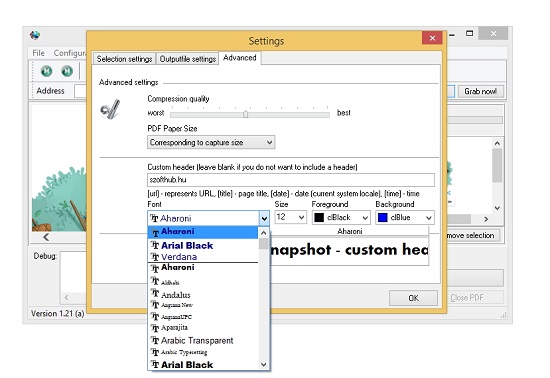Select Arial Black at bottom of list
550x378 pixels.
[x=203, y=365]
